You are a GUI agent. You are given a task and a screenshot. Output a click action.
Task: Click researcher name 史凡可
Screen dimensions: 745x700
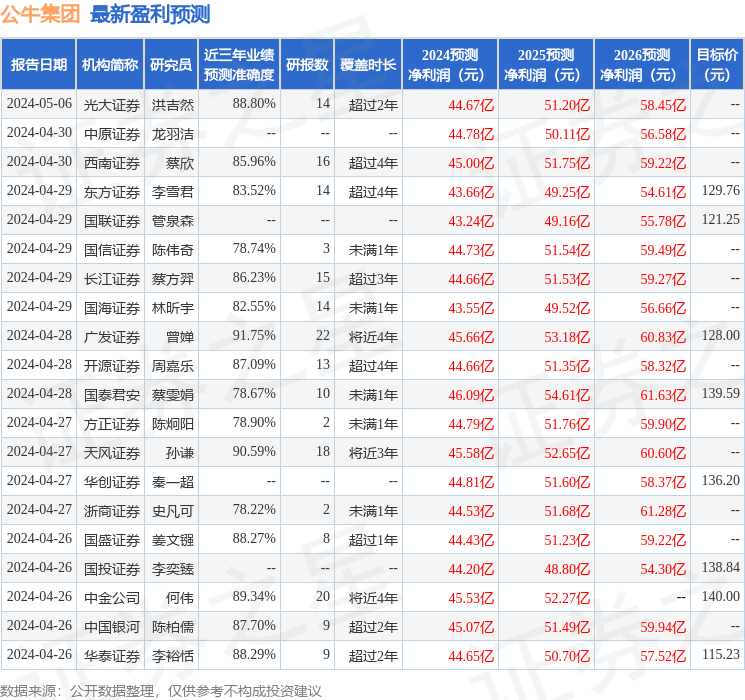(173, 511)
